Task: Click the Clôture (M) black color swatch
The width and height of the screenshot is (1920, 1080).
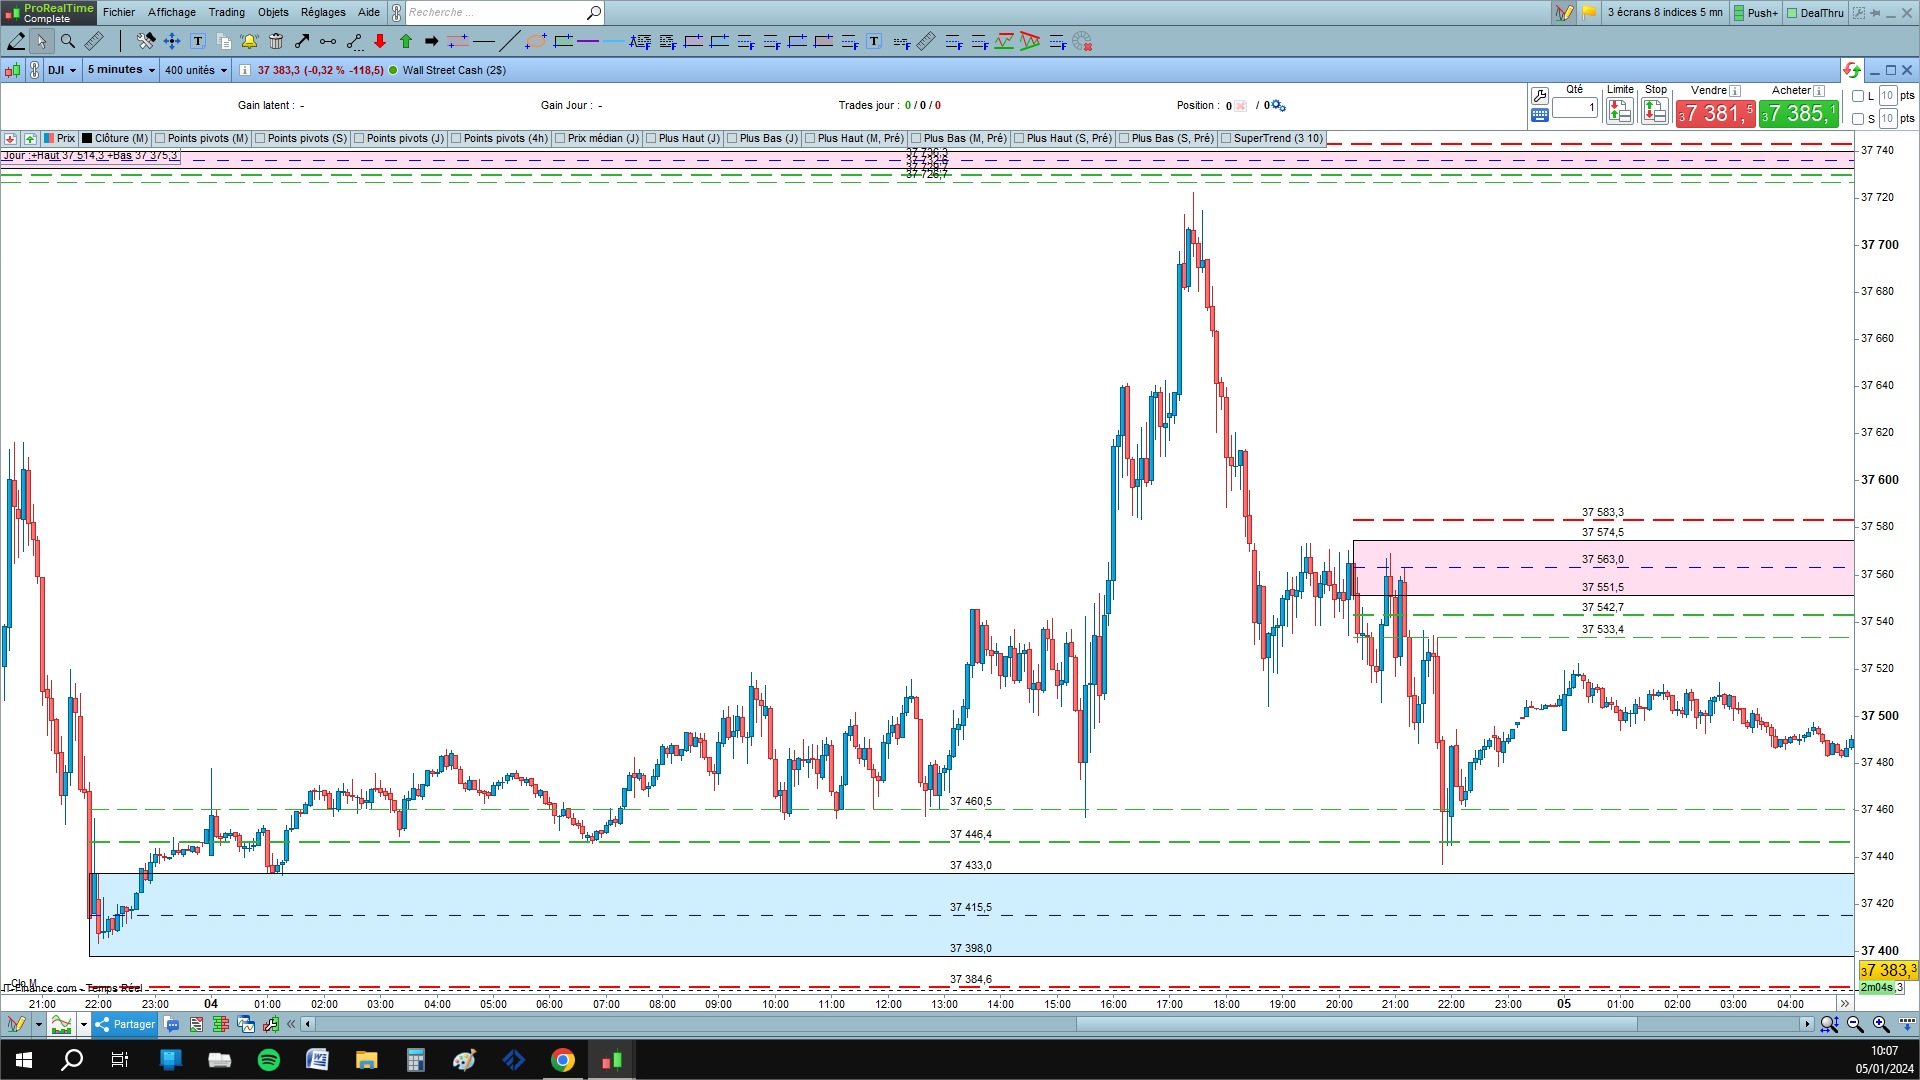Action: click(x=87, y=139)
